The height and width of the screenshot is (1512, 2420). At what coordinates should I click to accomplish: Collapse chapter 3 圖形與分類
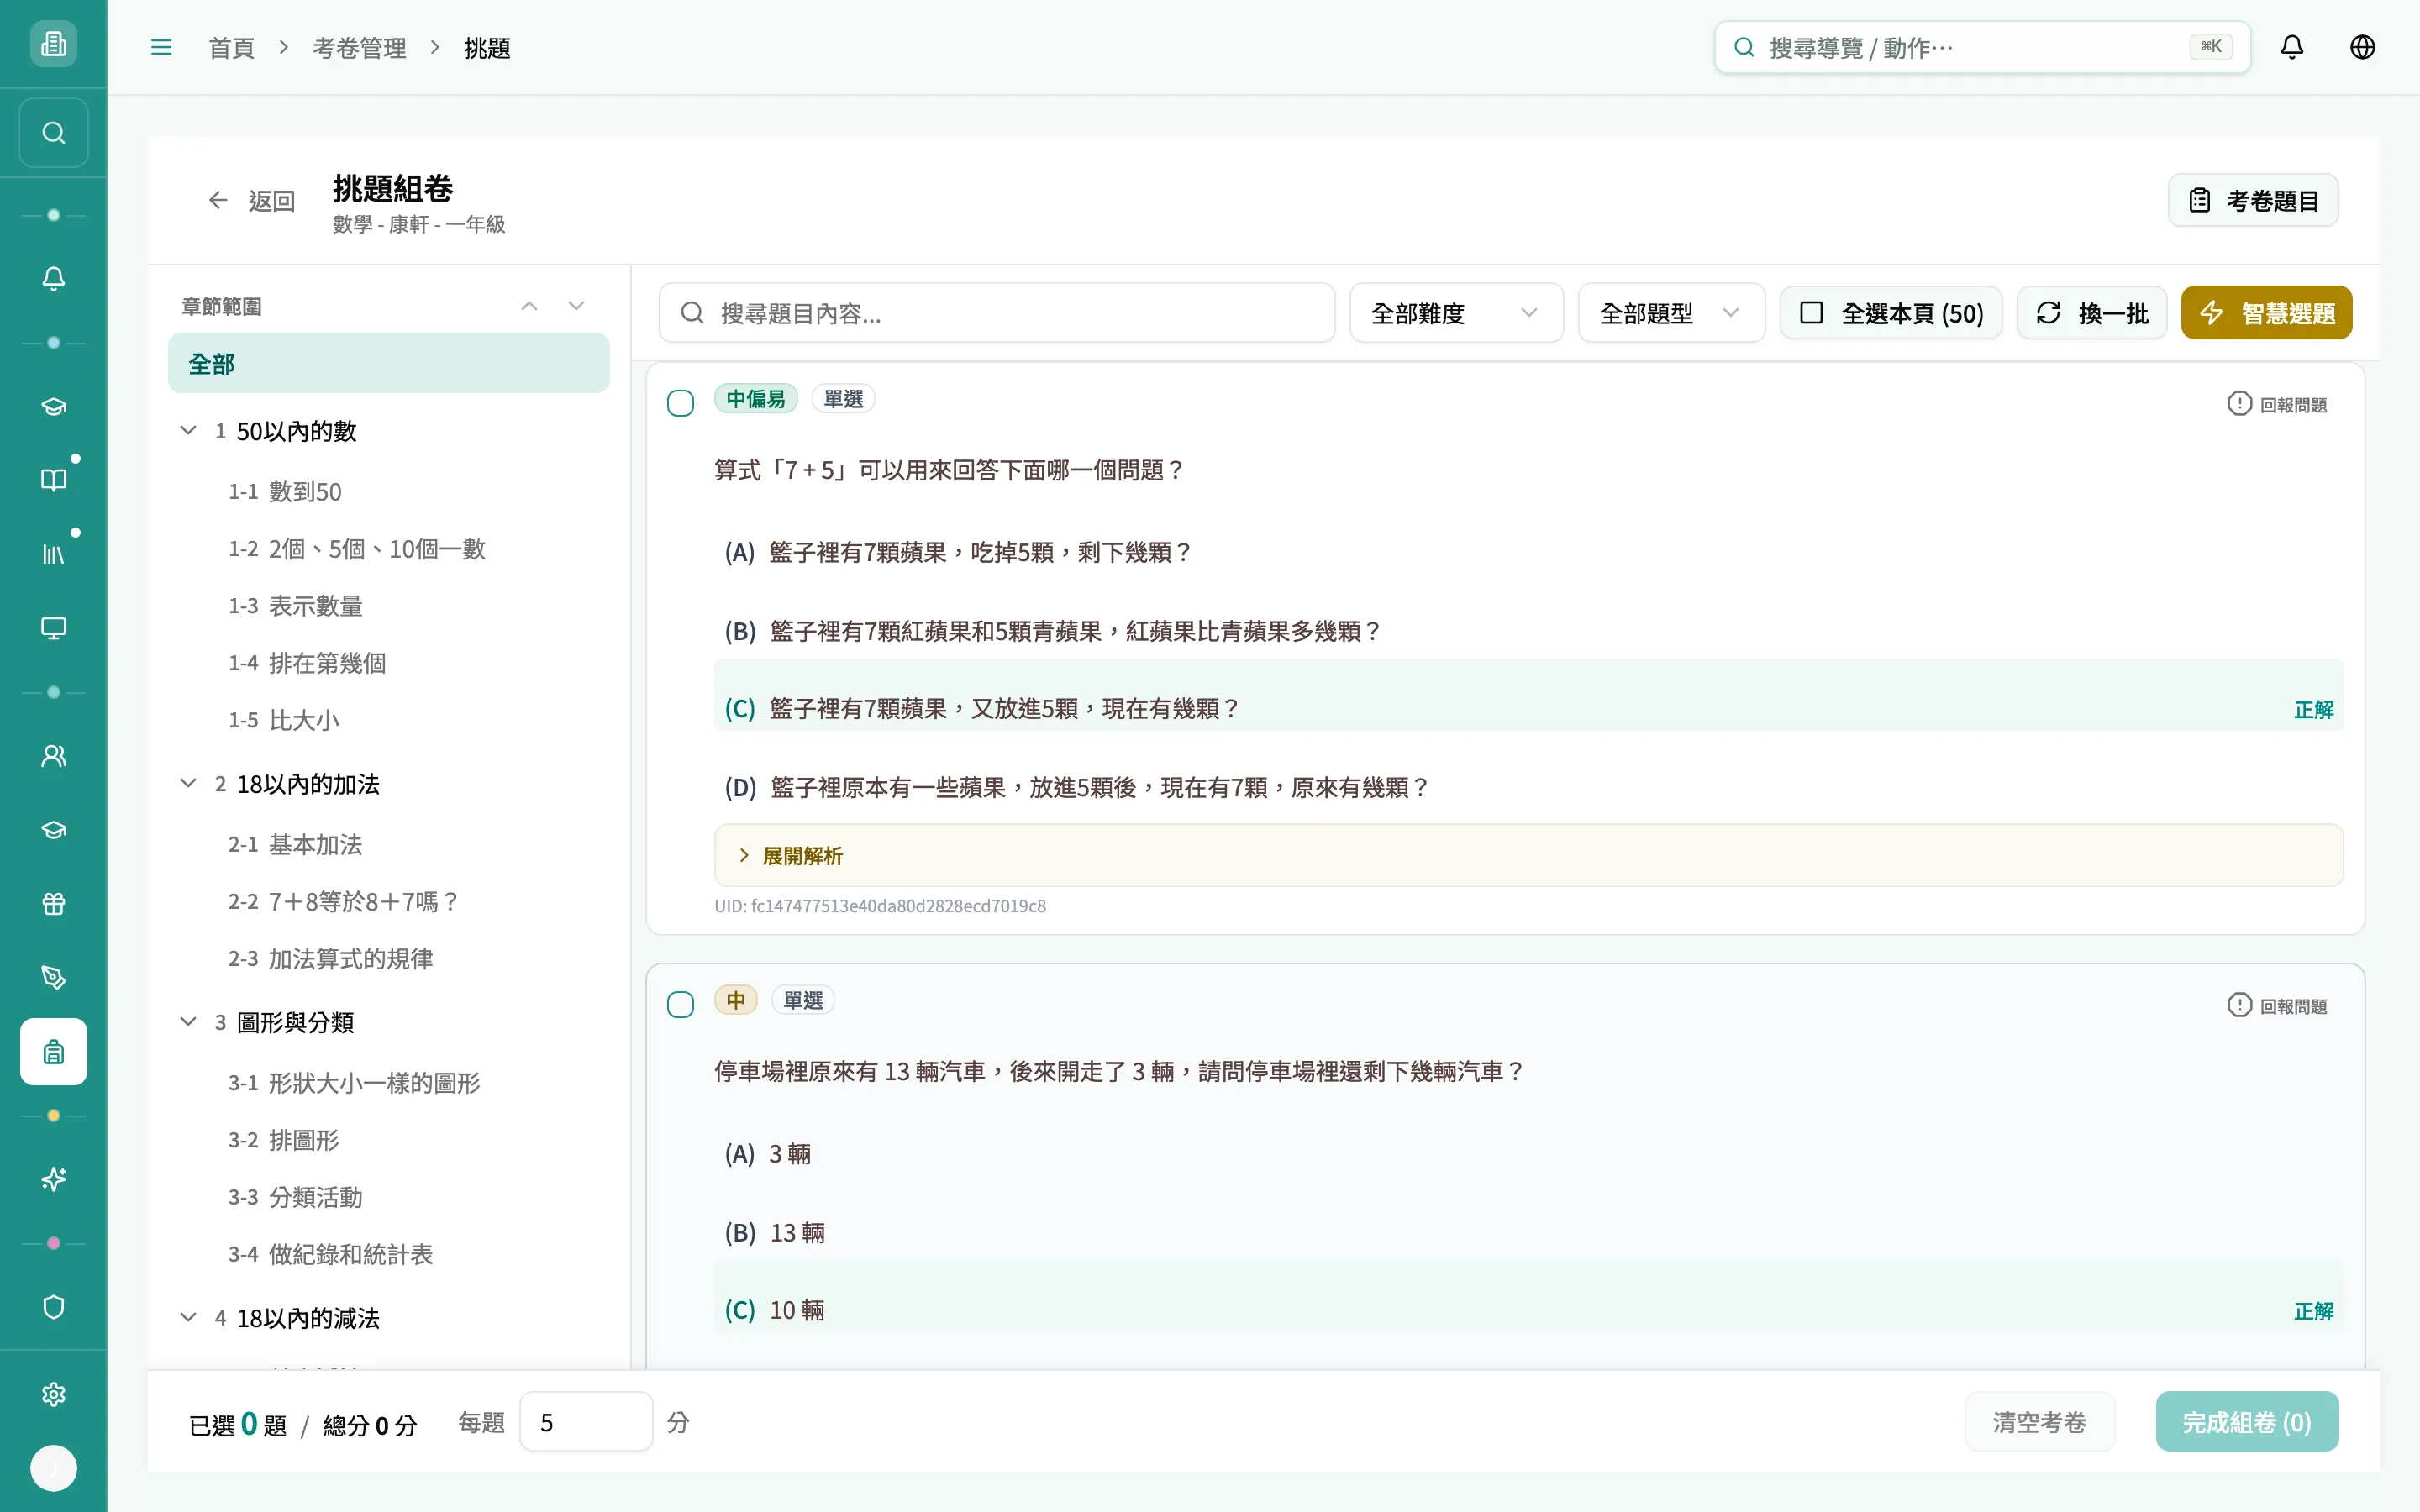tap(188, 1021)
